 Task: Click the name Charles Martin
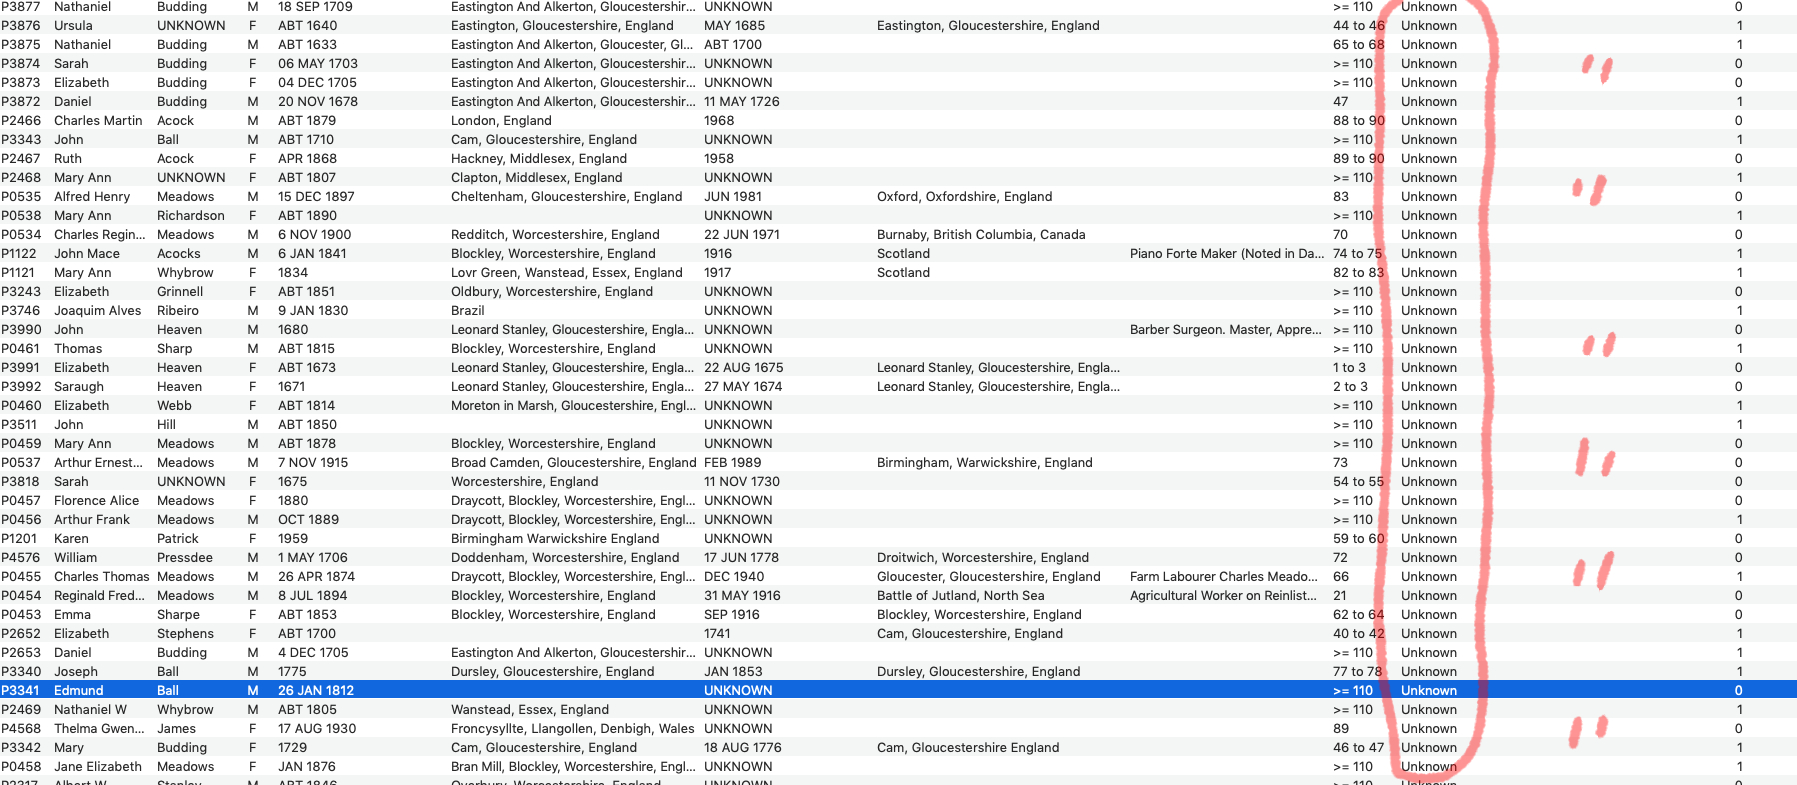98,121
